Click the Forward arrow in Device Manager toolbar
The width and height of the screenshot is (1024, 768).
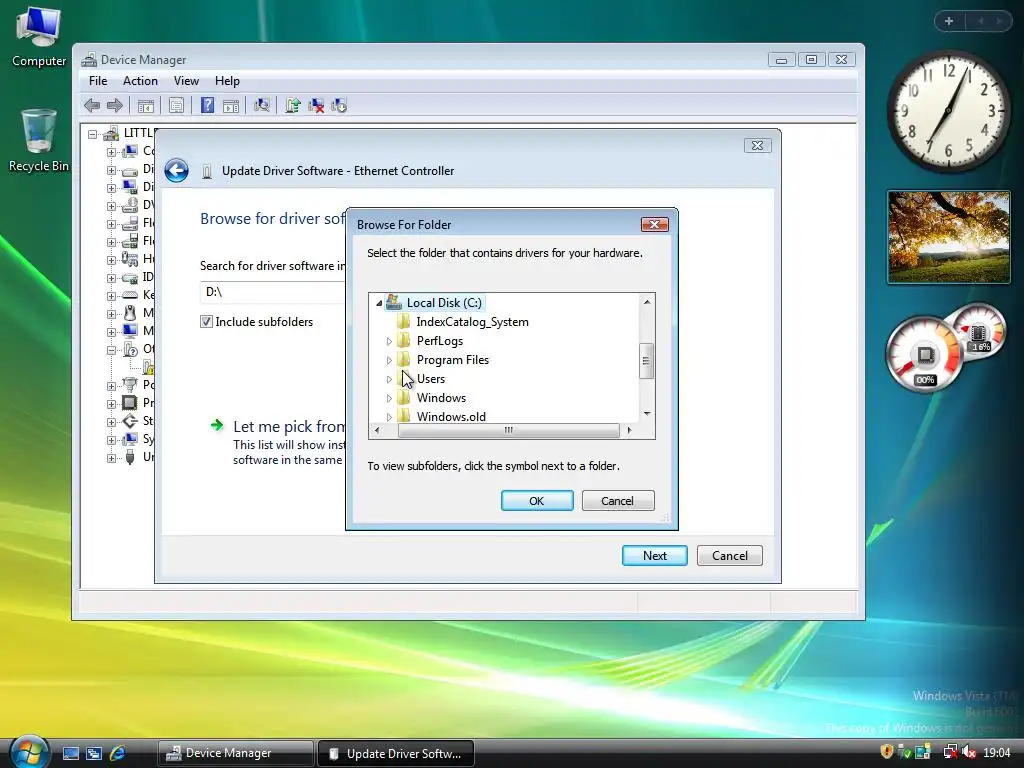click(115, 105)
